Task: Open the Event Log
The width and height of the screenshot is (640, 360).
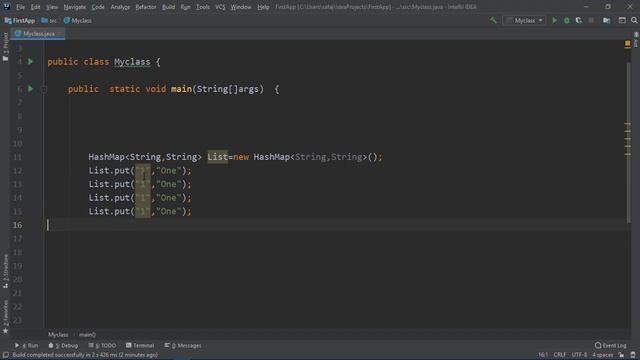Action: [611, 346]
